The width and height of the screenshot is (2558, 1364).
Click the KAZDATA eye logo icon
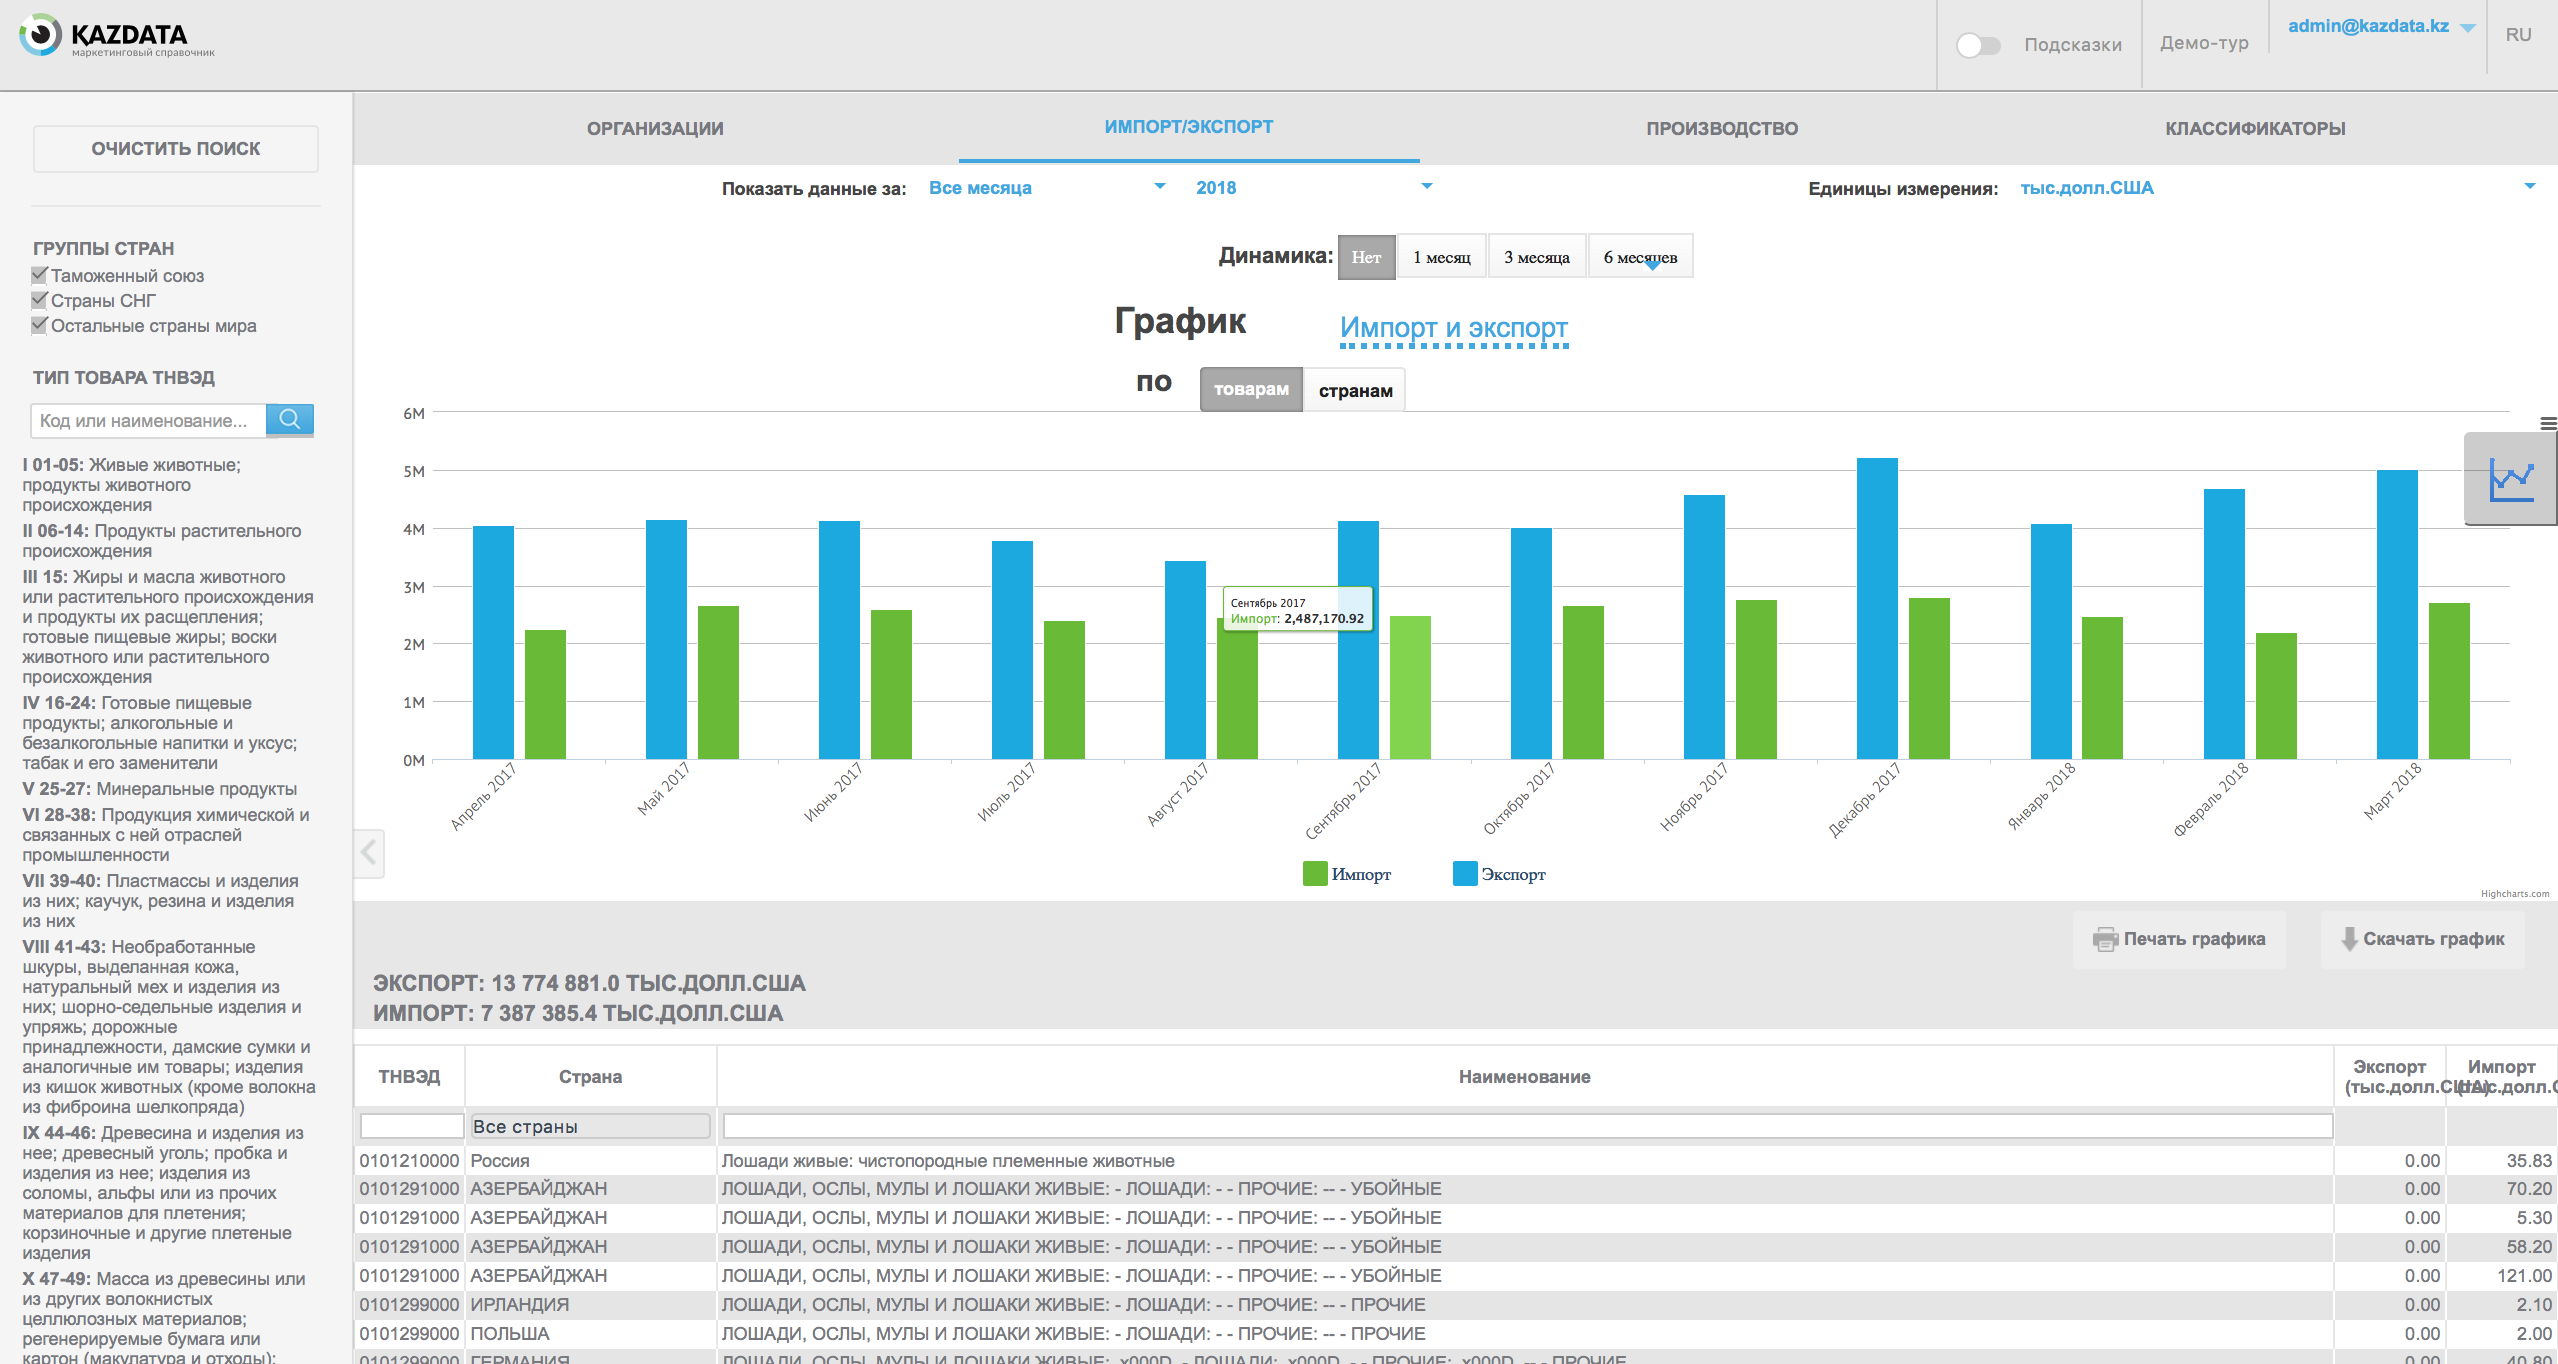click(x=41, y=35)
